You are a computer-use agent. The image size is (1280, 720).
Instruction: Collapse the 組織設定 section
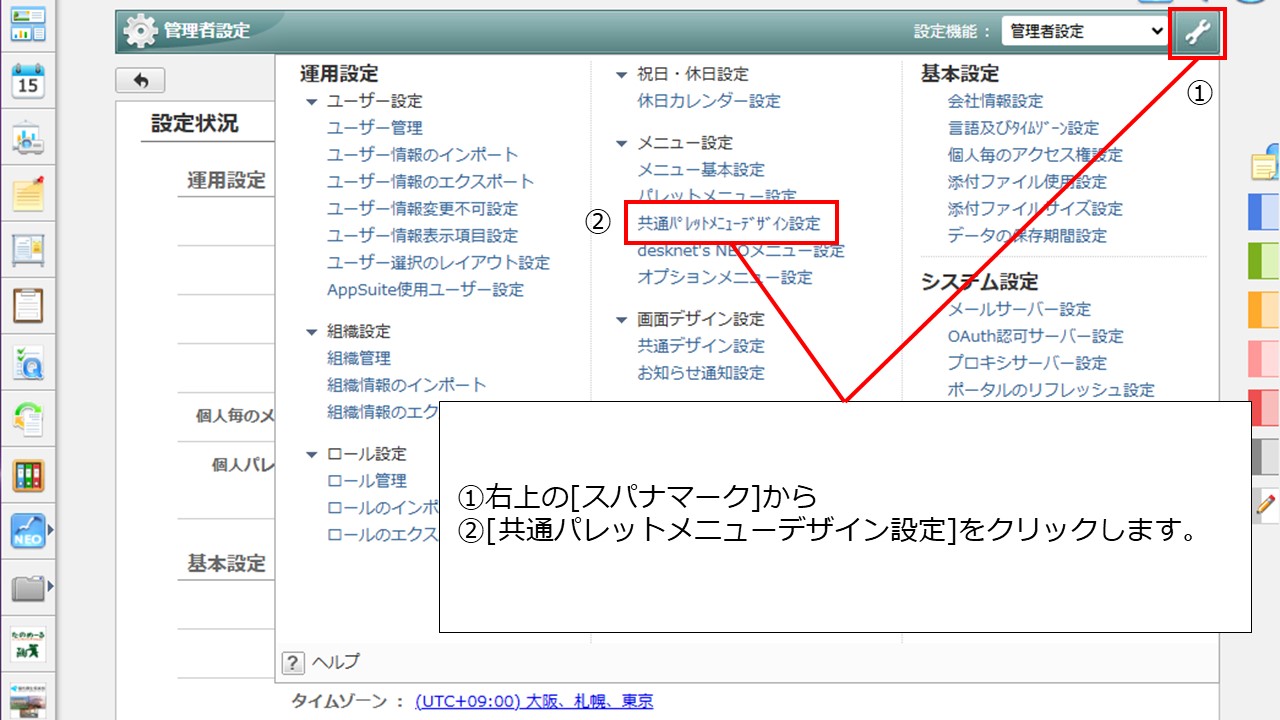[312, 331]
